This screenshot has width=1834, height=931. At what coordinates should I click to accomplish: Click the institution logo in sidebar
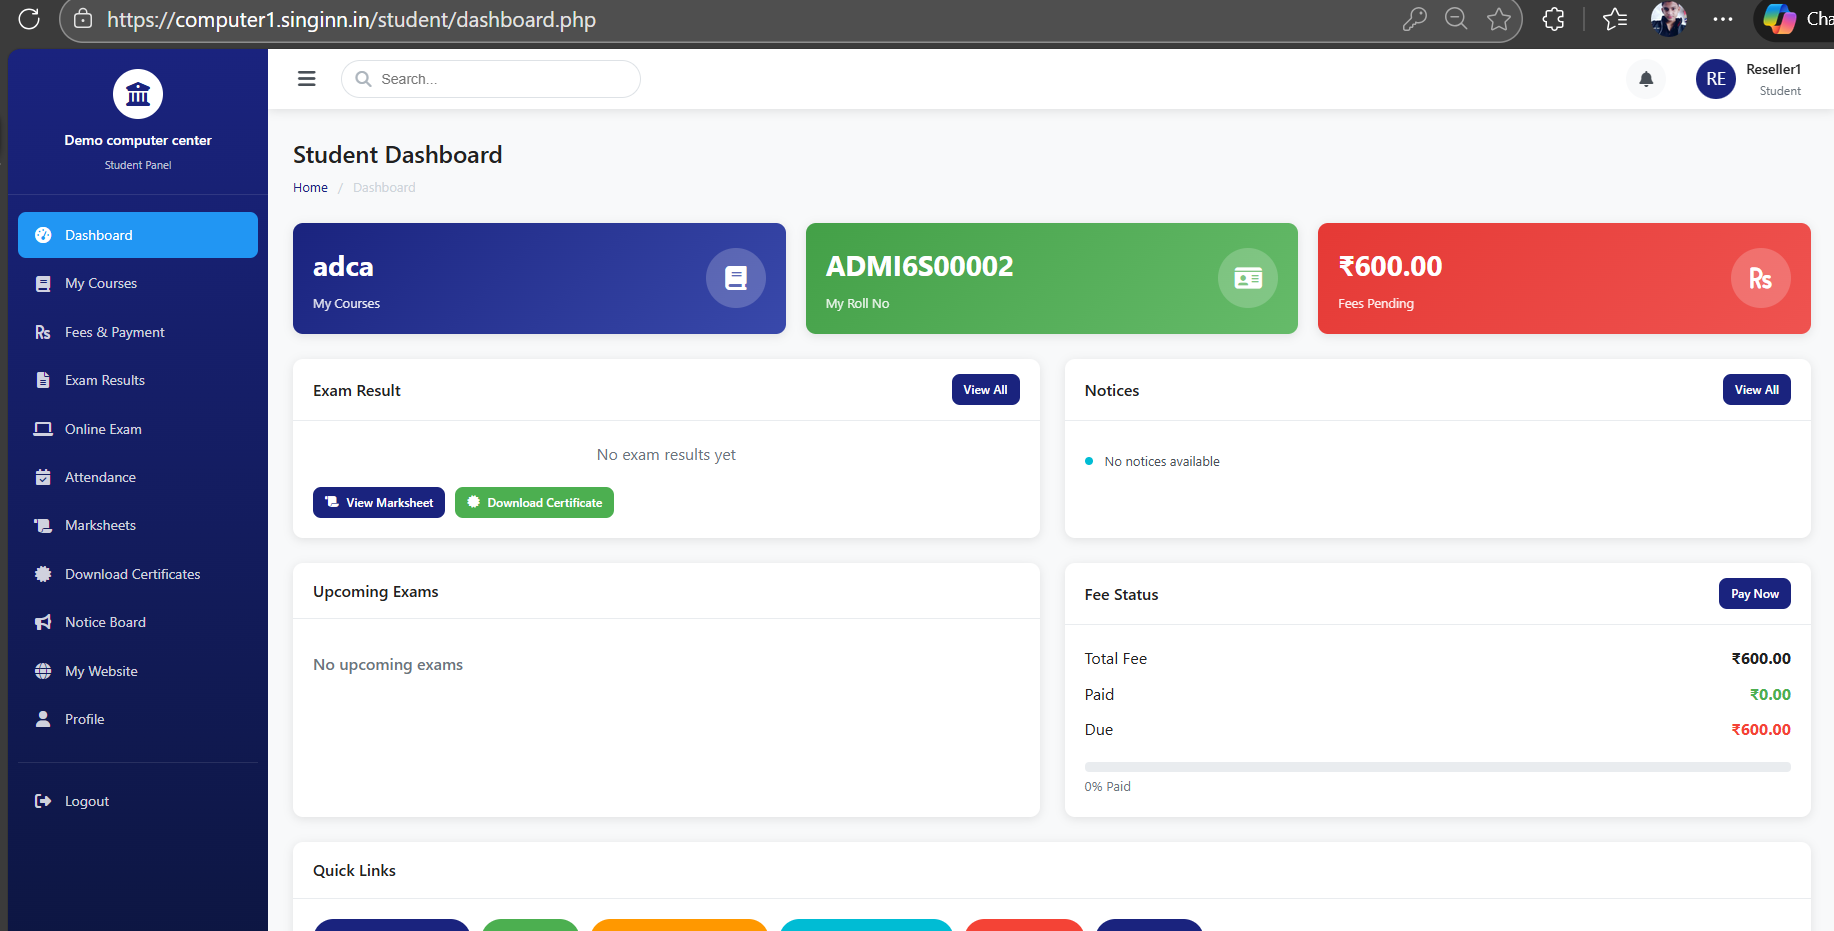(138, 94)
